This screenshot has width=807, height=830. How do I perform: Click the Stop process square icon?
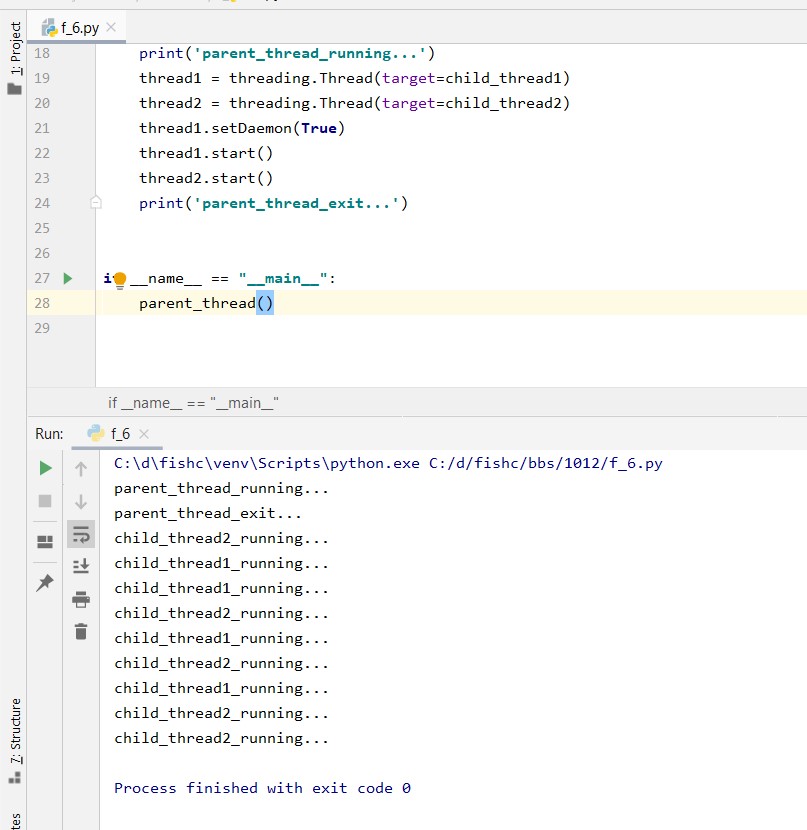click(x=45, y=501)
